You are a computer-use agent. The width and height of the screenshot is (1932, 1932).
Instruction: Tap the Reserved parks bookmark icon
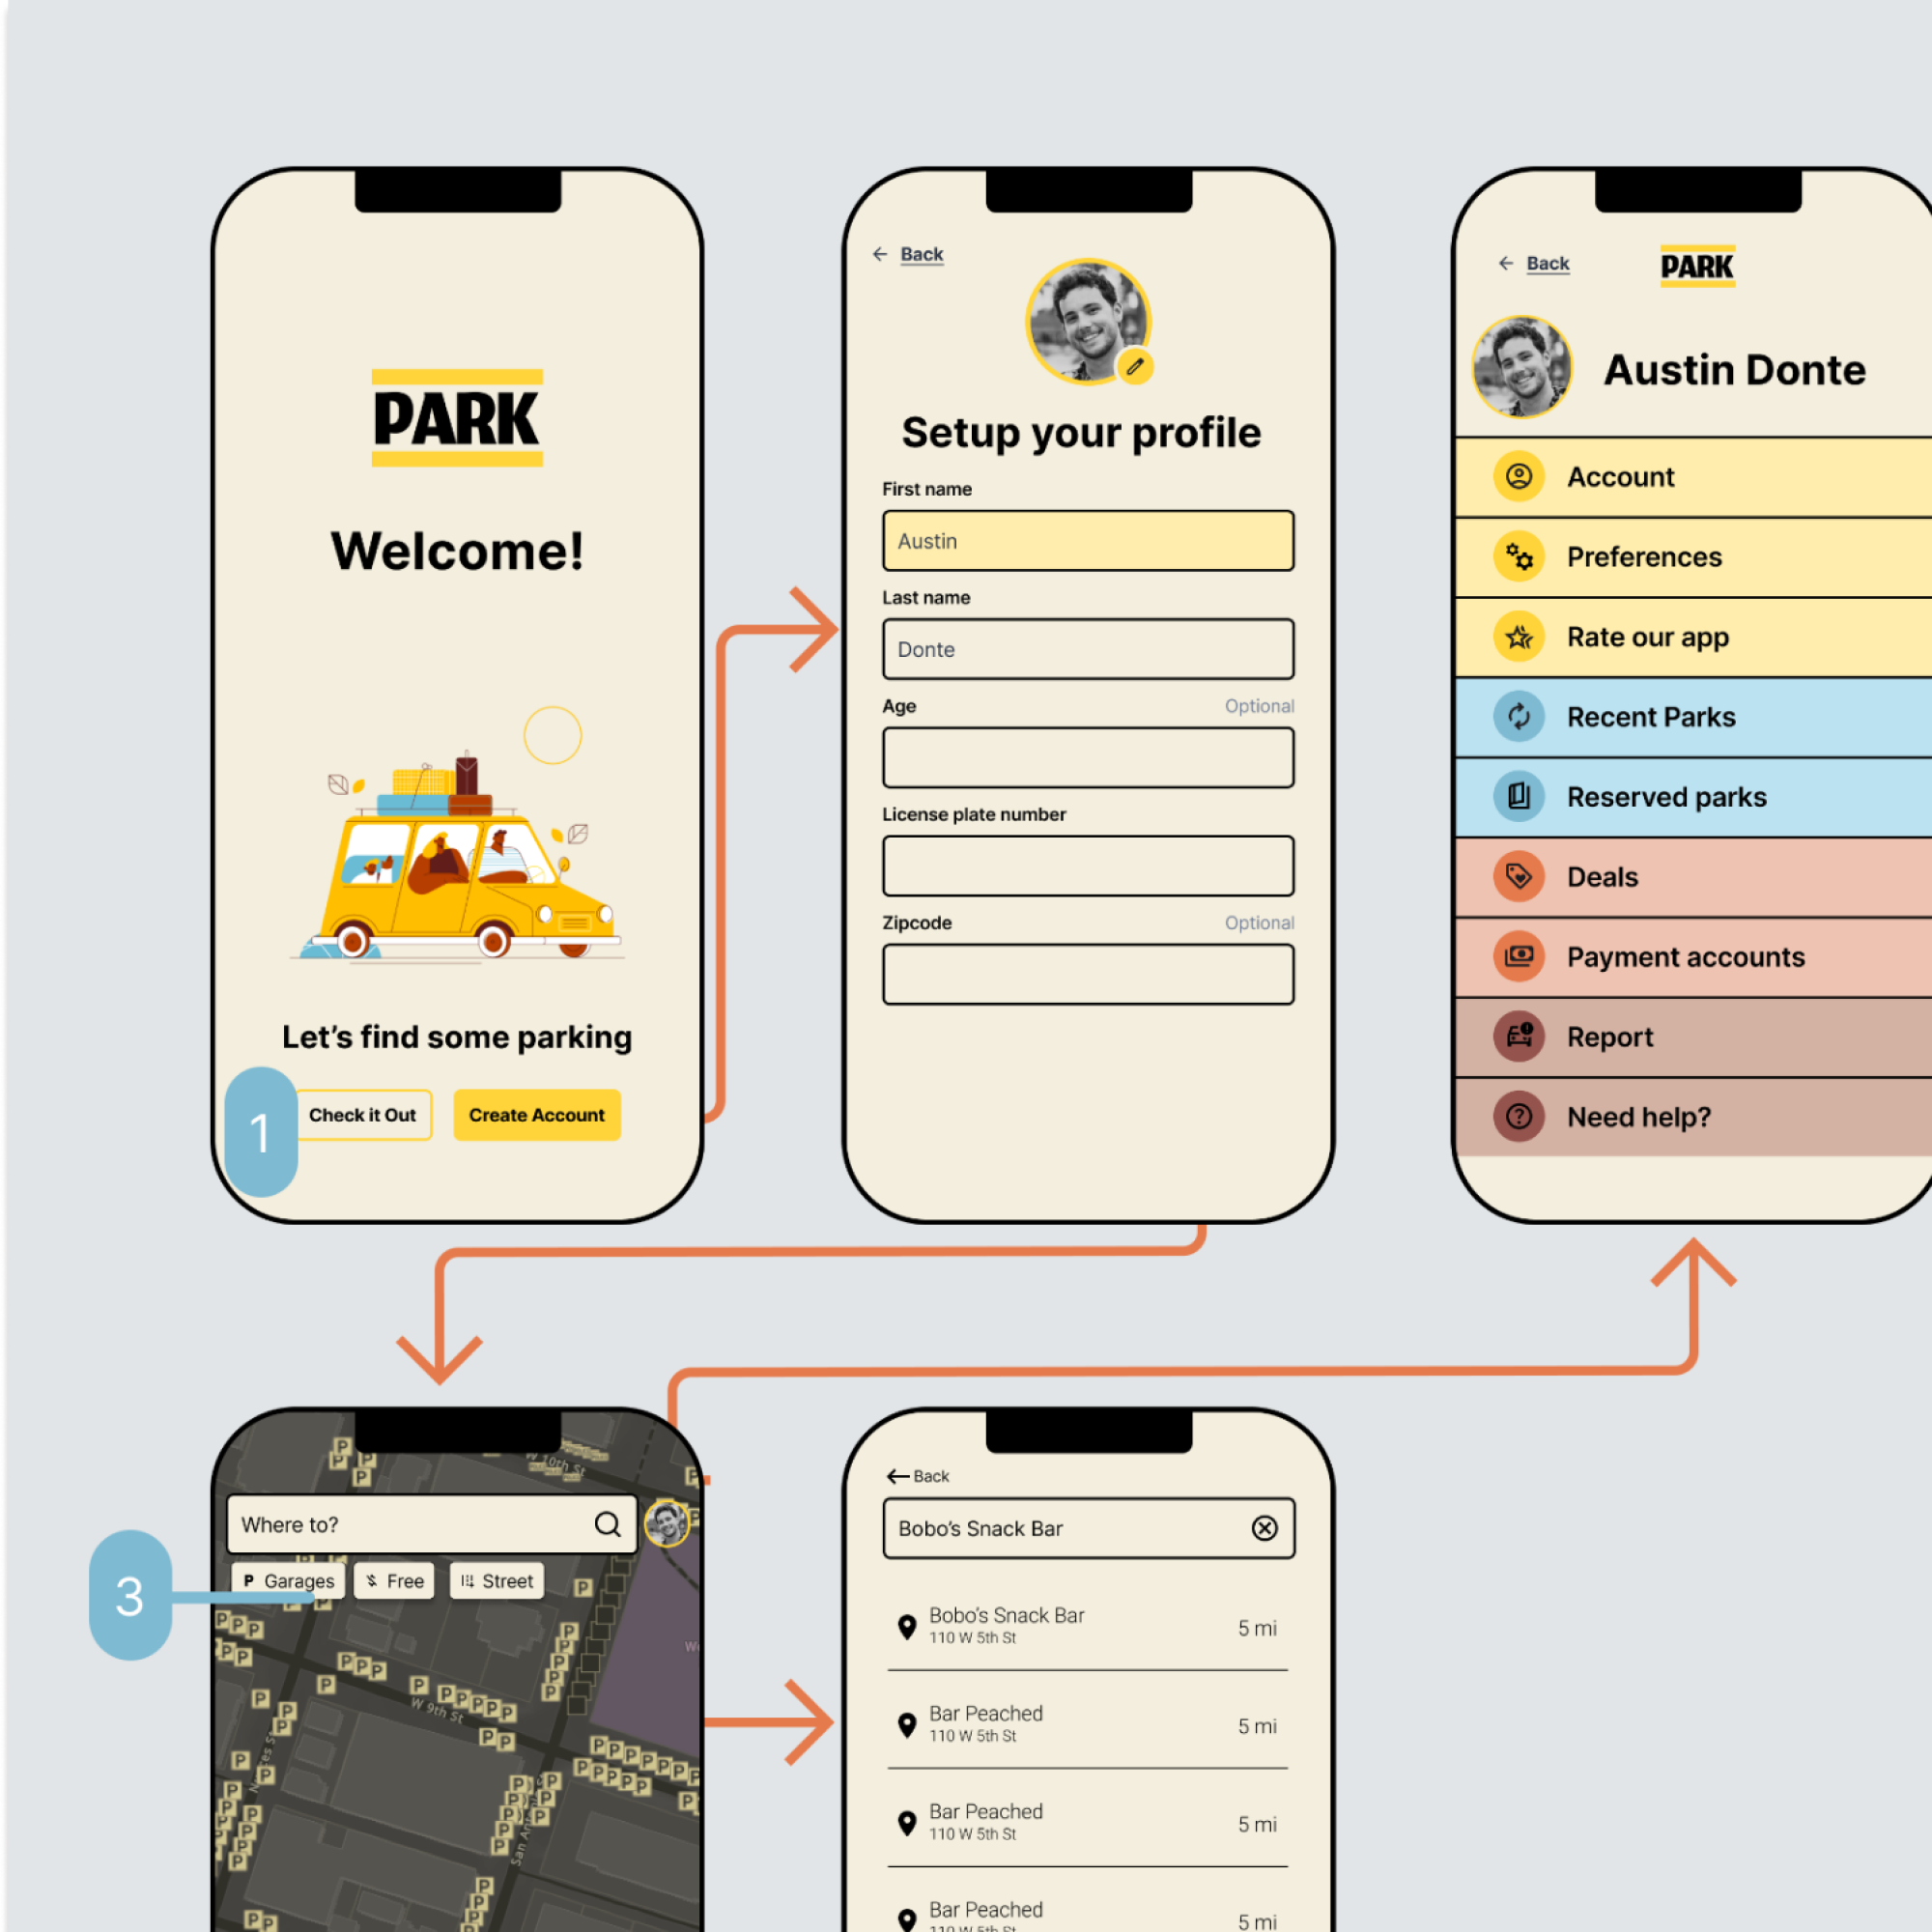[x=1521, y=796]
